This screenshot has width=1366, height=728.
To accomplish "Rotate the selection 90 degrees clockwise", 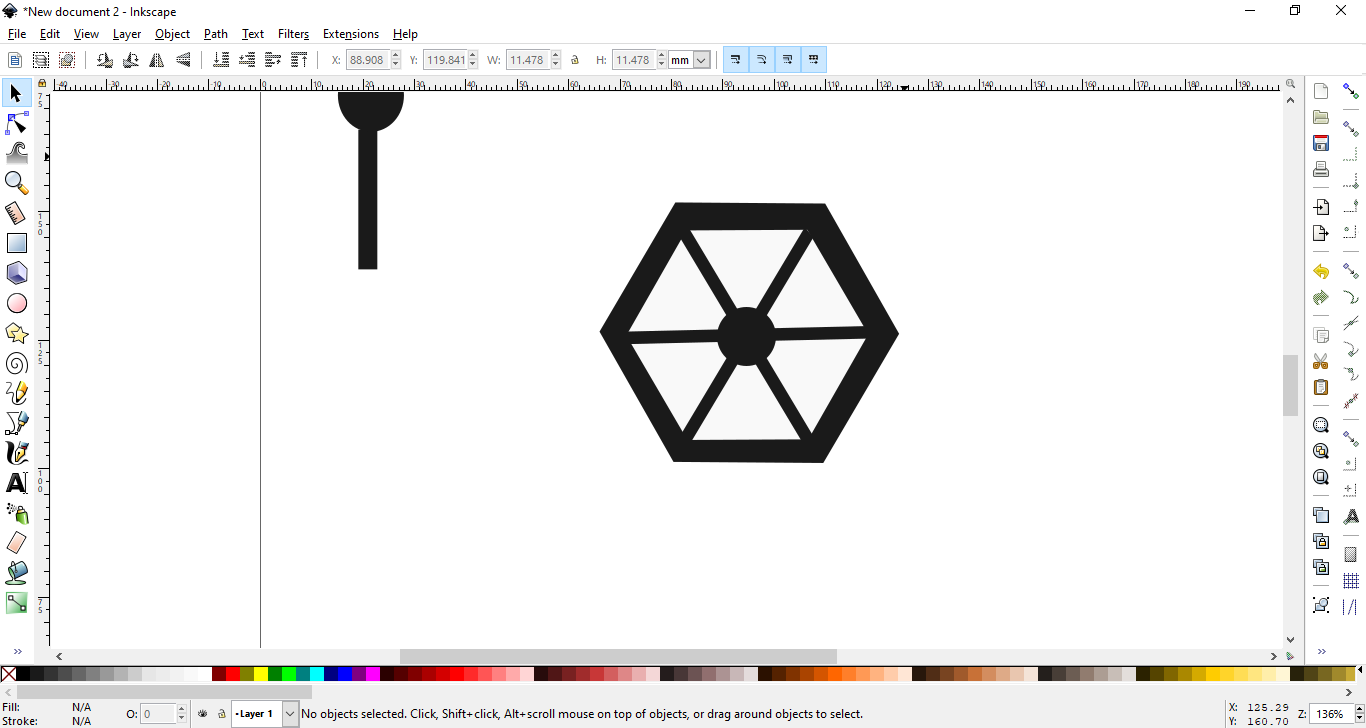I will [130, 59].
